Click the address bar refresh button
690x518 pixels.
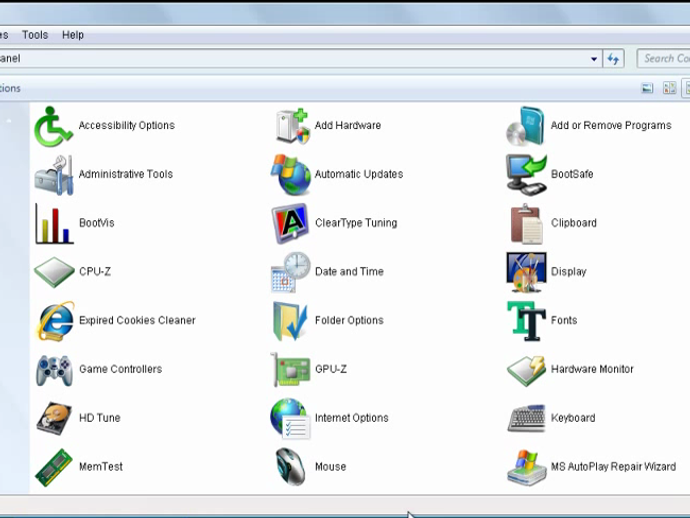pyautogui.click(x=613, y=59)
